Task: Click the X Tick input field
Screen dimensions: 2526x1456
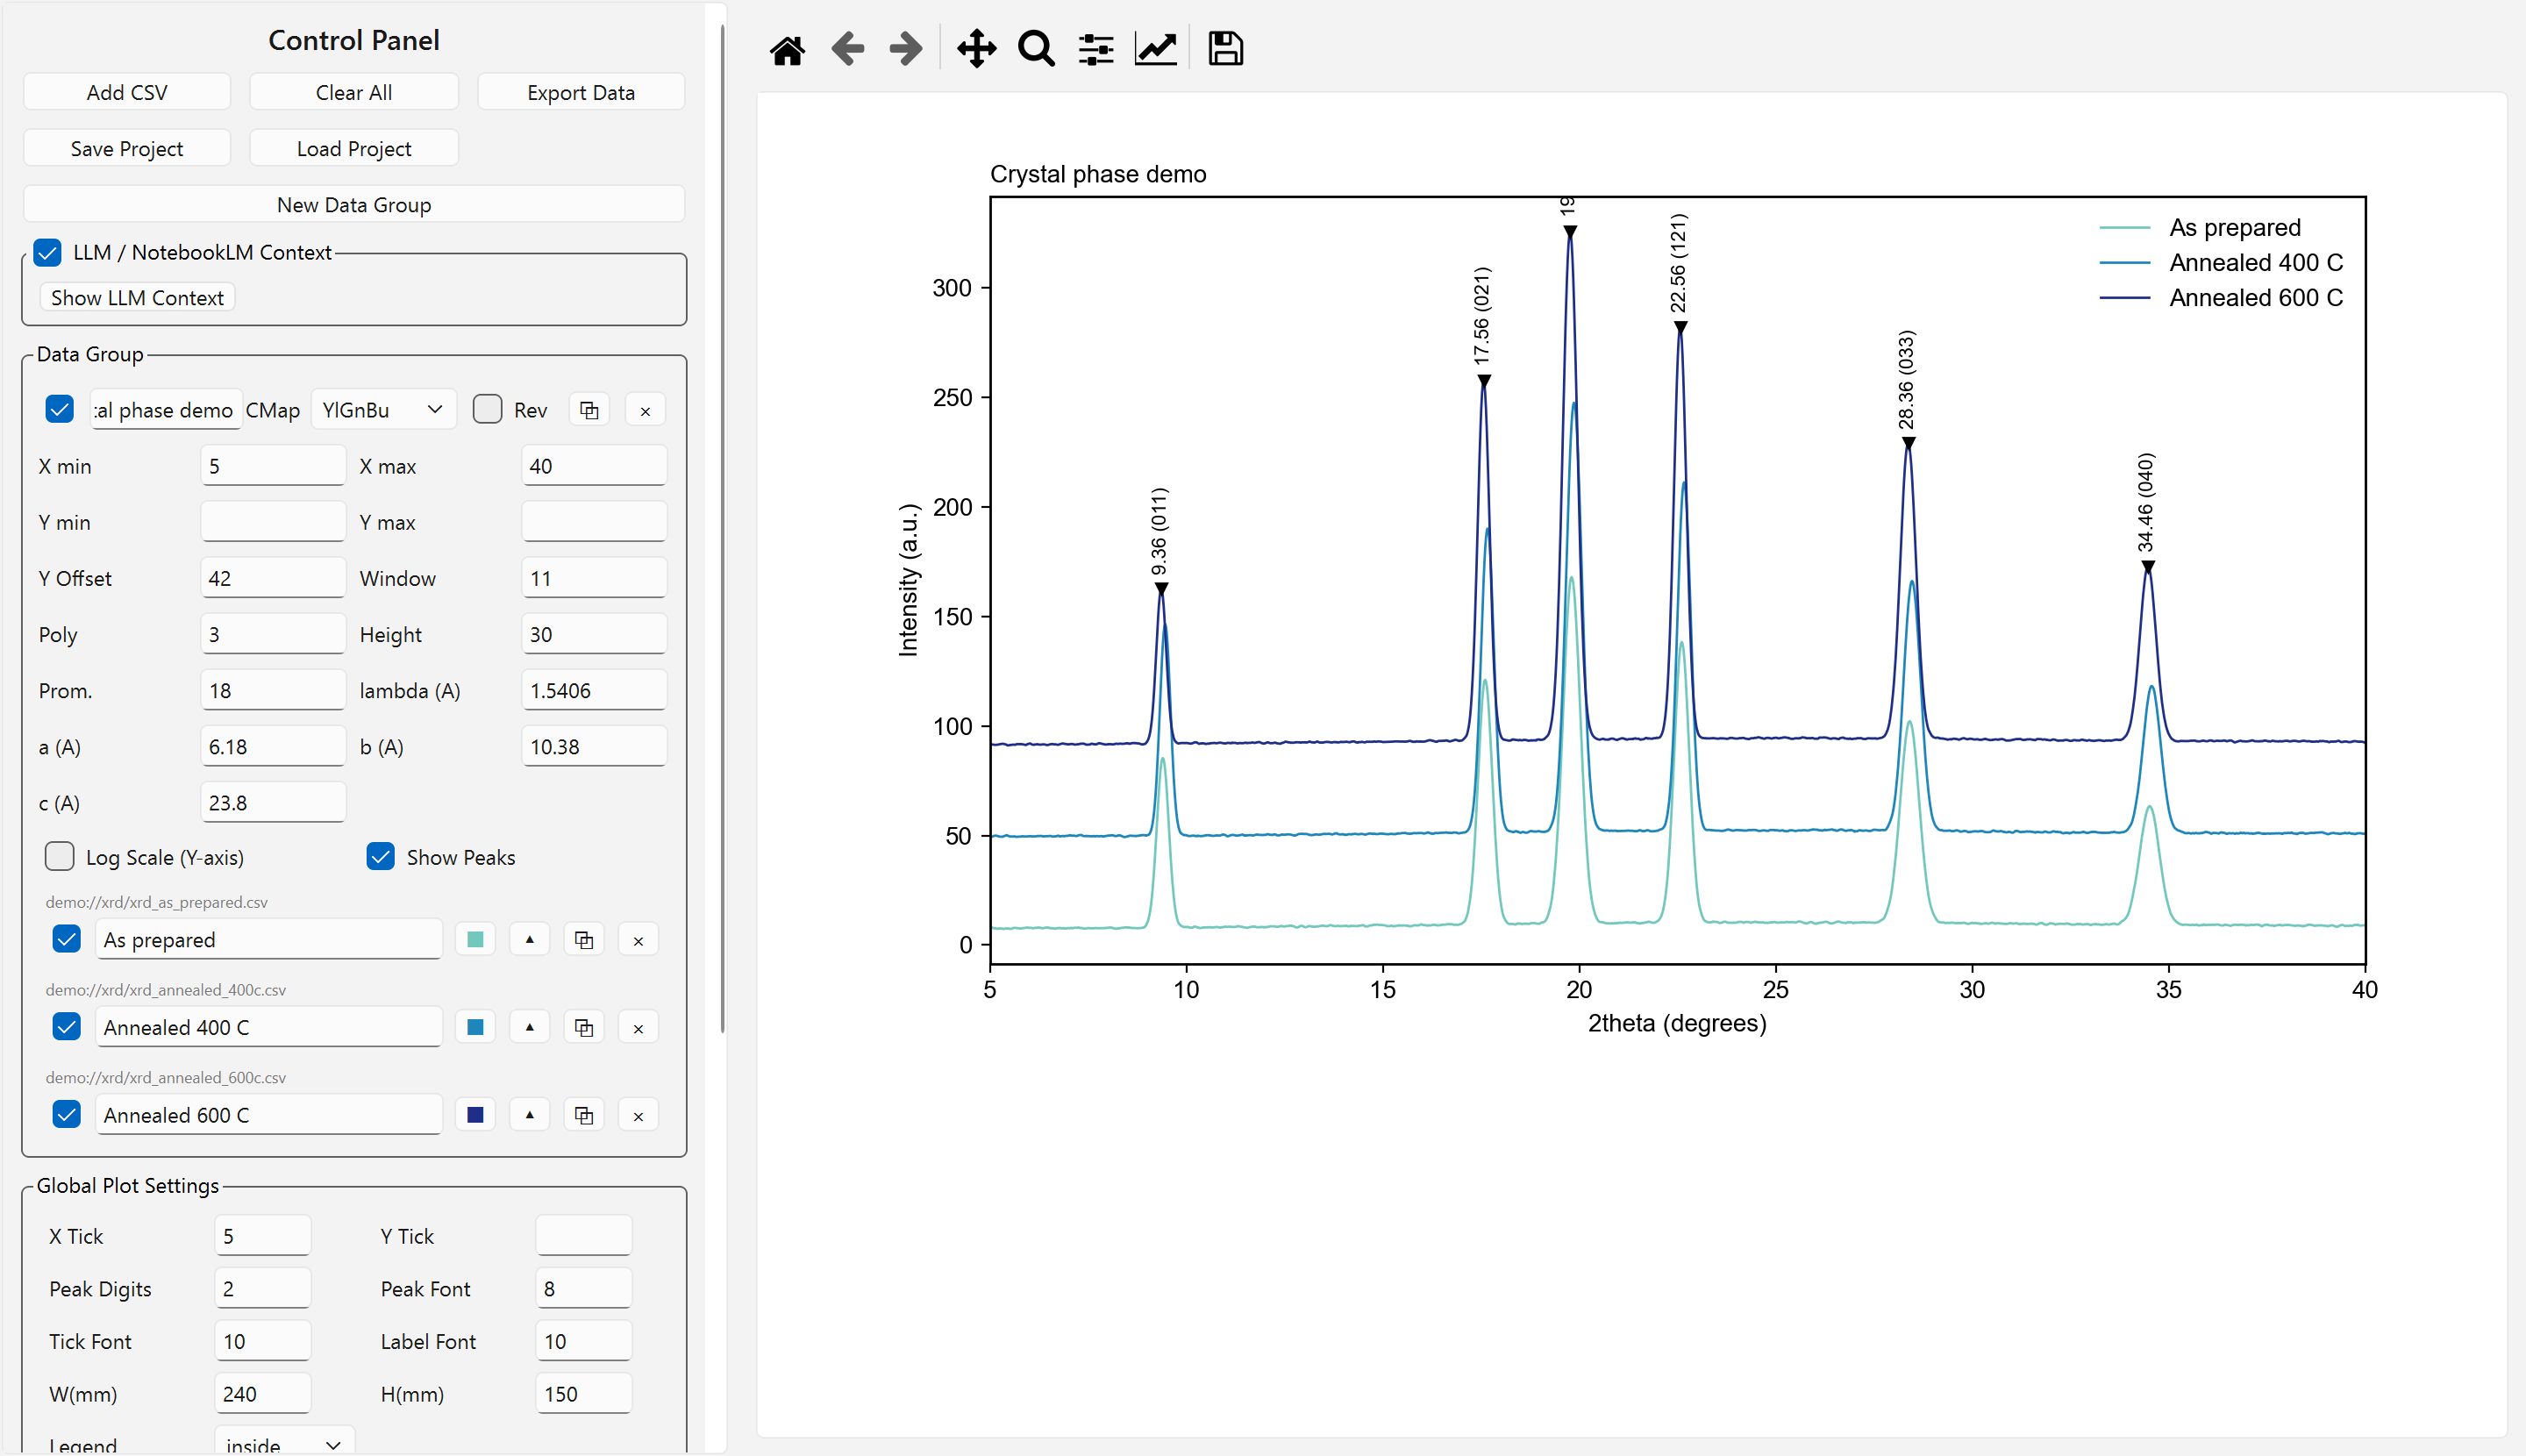Action: point(263,1236)
